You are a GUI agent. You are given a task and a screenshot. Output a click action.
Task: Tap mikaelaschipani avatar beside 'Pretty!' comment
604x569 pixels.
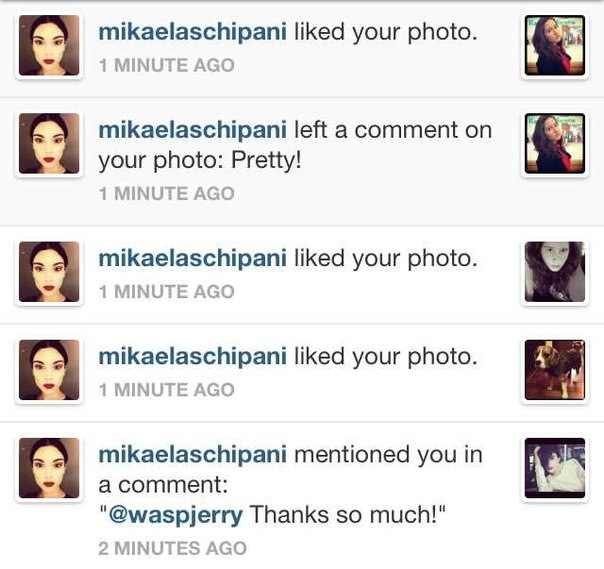(x=49, y=143)
